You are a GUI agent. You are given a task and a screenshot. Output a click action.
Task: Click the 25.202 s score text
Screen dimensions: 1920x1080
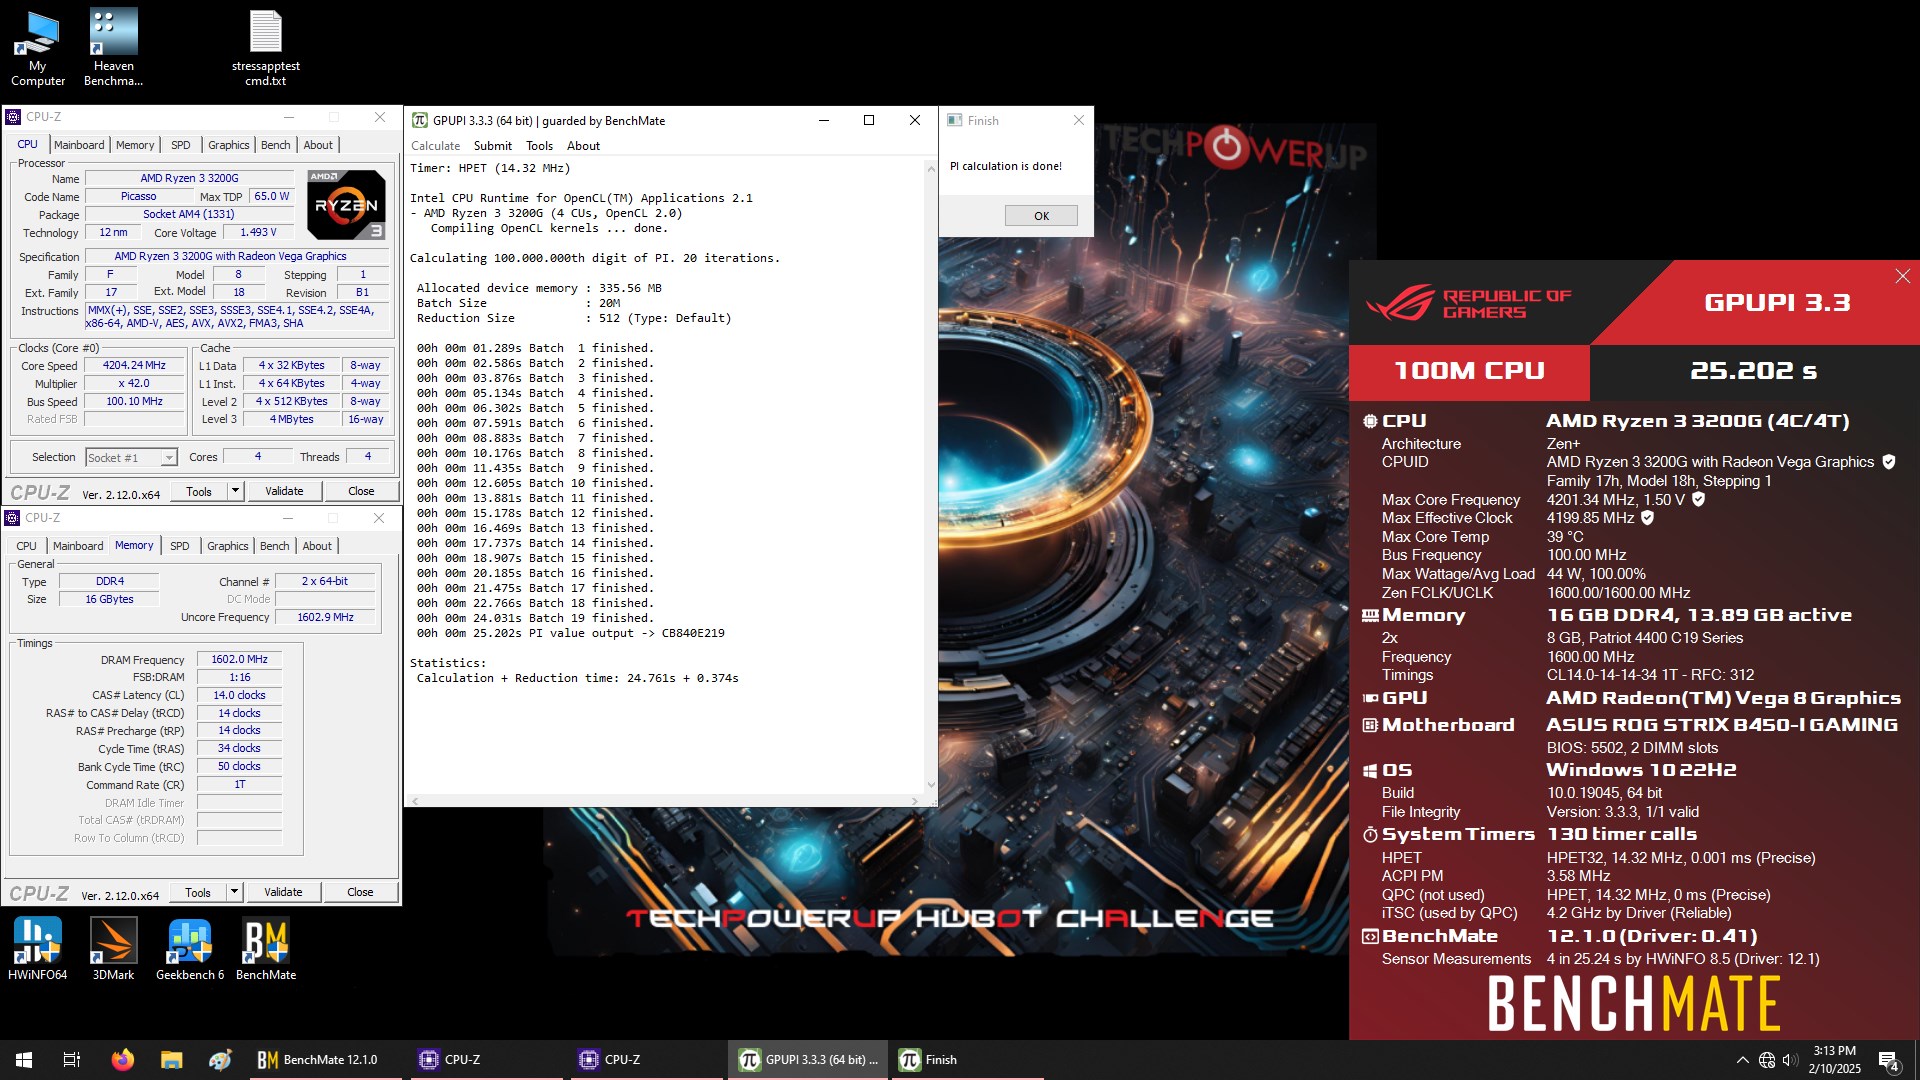pyautogui.click(x=1754, y=371)
